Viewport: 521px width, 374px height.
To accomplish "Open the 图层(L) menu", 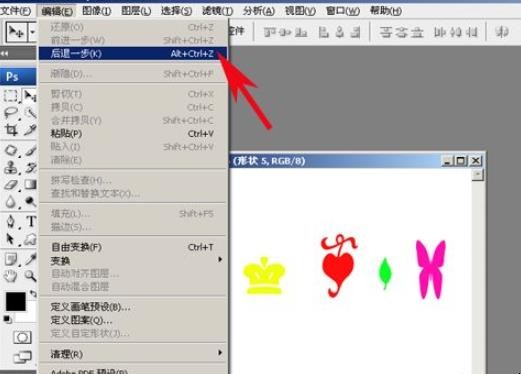I will [x=136, y=11].
